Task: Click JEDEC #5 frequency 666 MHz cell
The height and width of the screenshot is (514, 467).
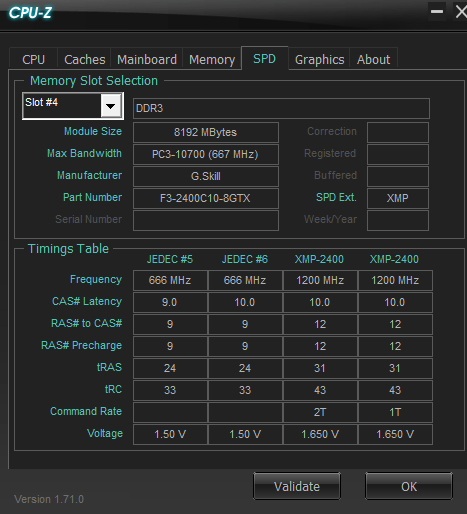Action: coord(170,280)
